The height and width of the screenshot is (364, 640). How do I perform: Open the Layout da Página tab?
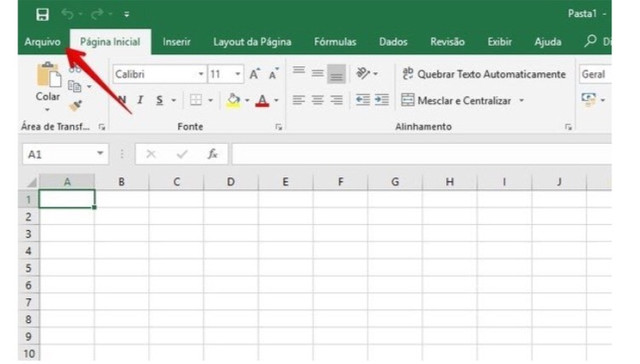[252, 42]
